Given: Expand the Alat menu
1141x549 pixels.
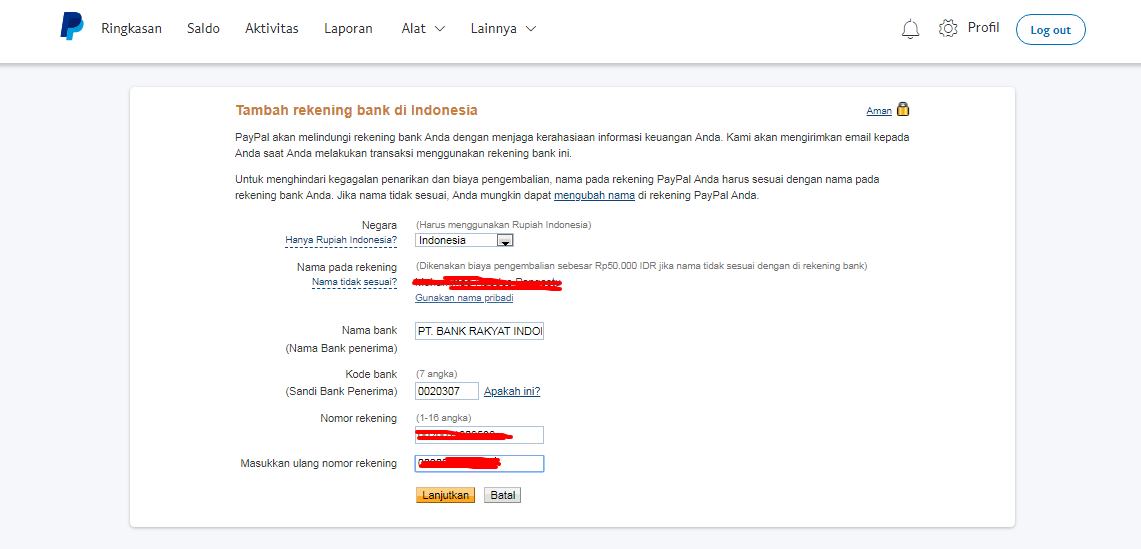Looking at the screenshot, I should 424,28.
